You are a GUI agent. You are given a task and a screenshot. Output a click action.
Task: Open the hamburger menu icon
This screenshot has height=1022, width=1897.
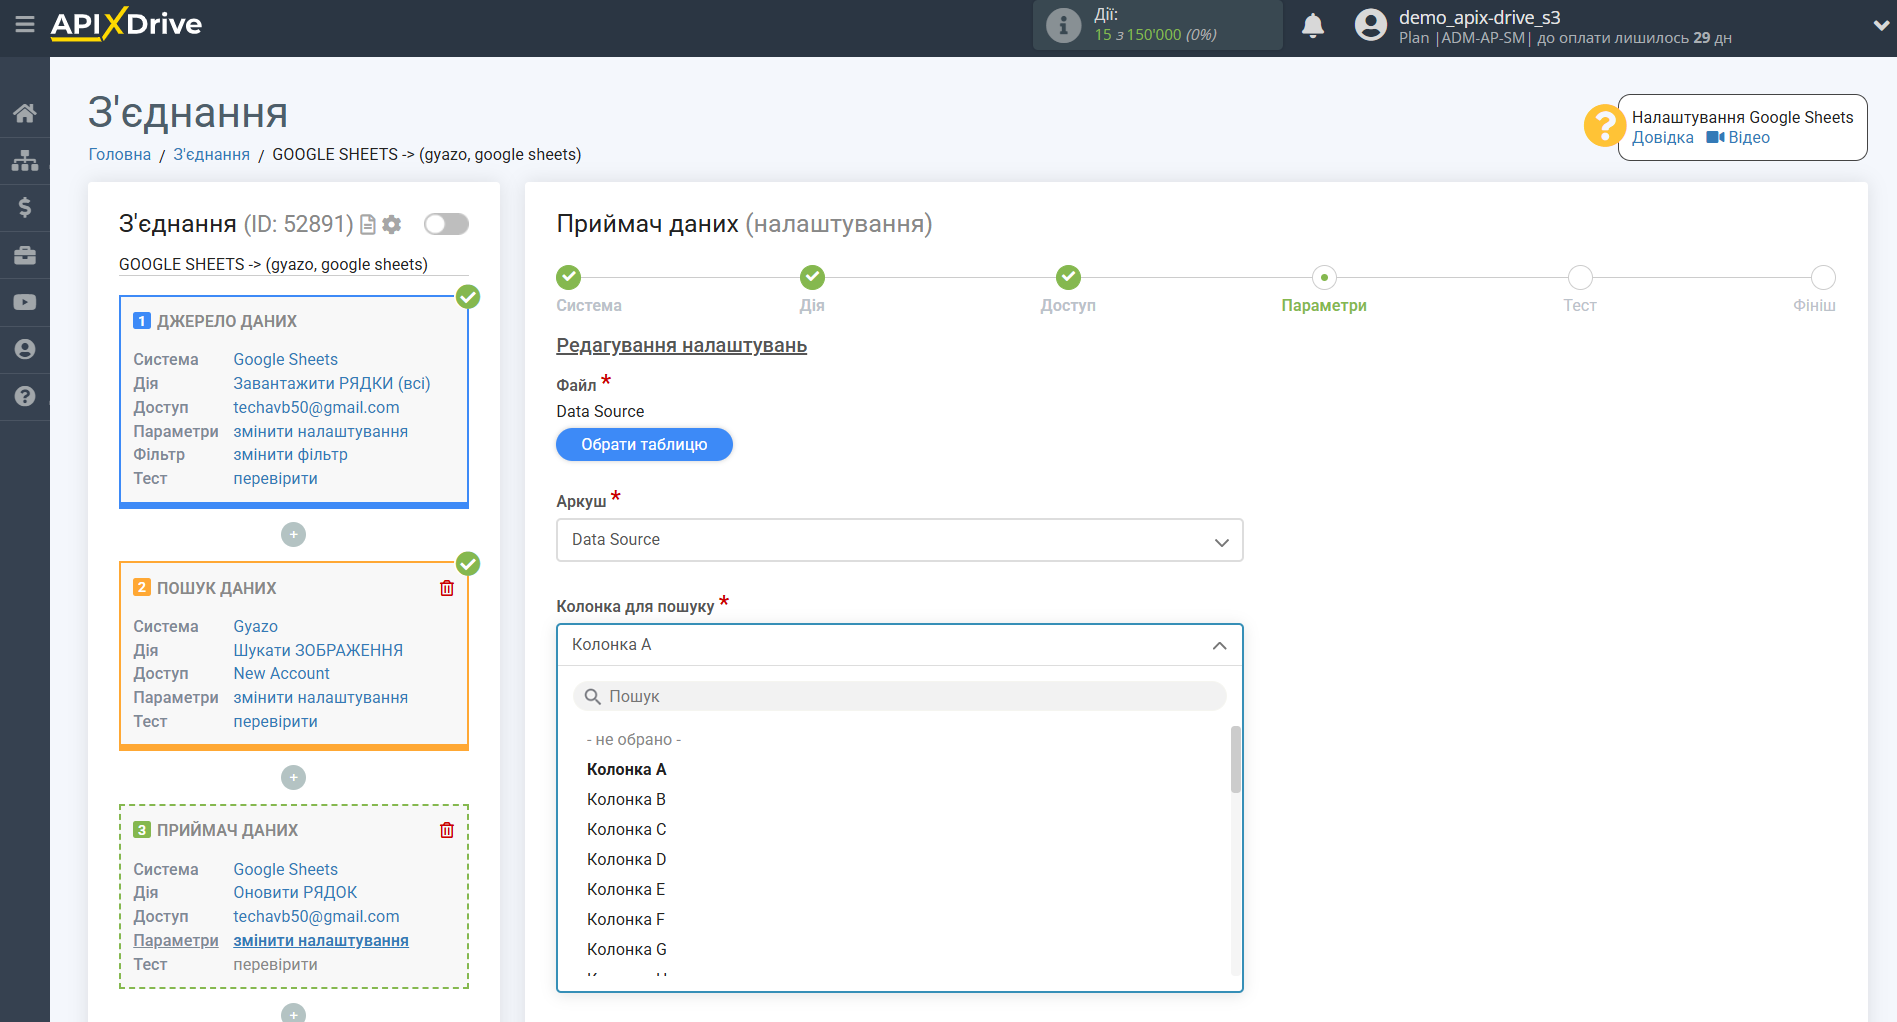pos(24,24)
